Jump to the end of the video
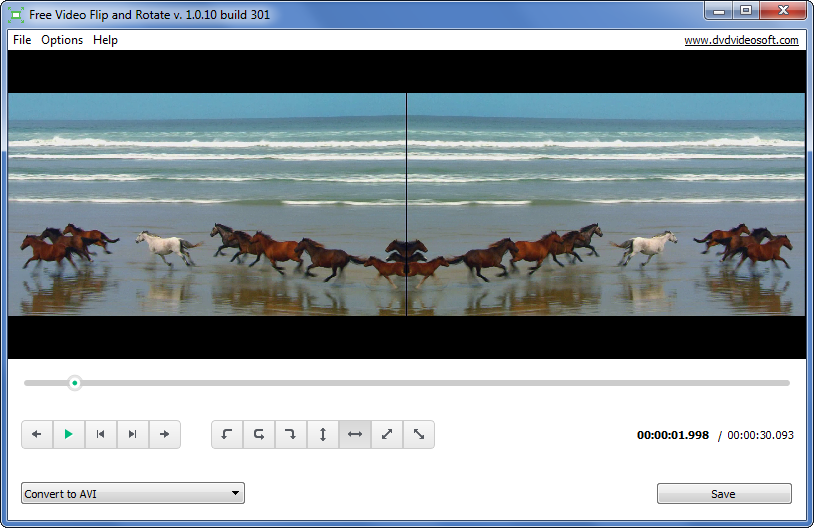The height and width of the screenshot is (528, 814). [x=133, y=434]
